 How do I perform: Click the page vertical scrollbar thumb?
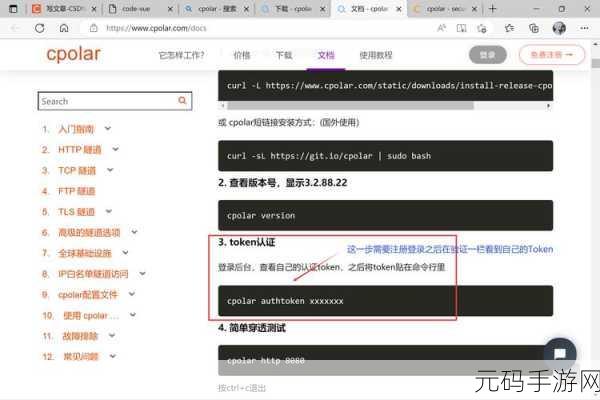click(x=595, y=63)
